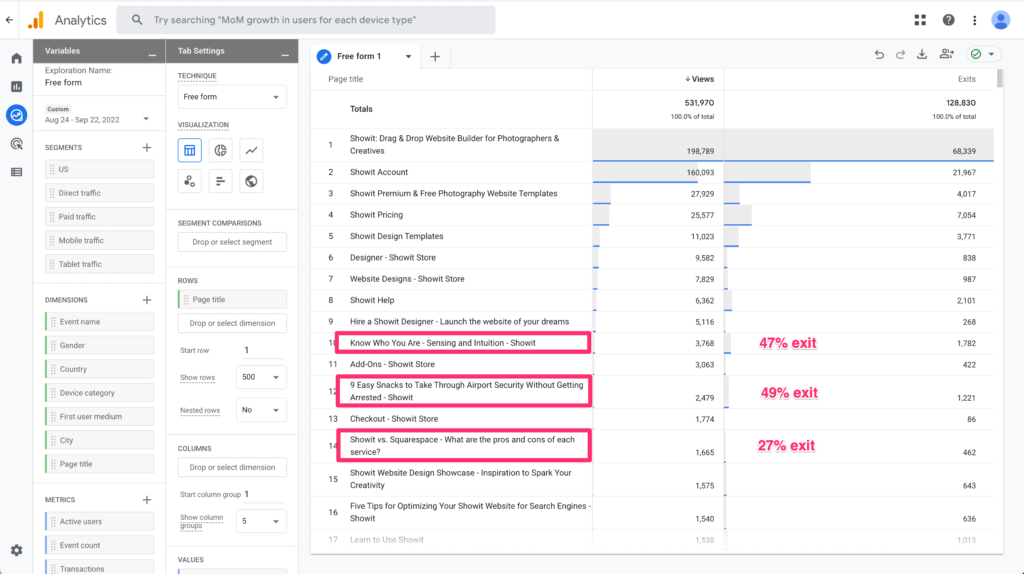Open Admin settings gear
The image size is (1024, 574).
tap(16, 550)
